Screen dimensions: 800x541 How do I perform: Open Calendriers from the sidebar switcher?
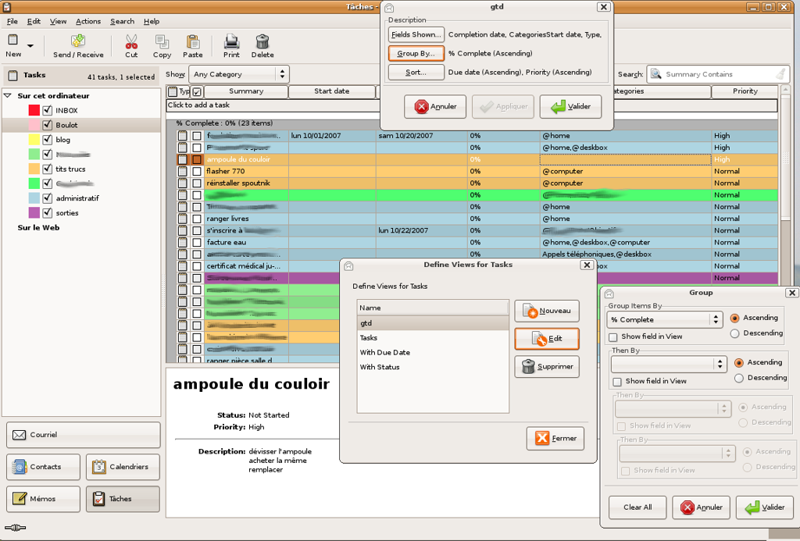click(x=122, y=467)
